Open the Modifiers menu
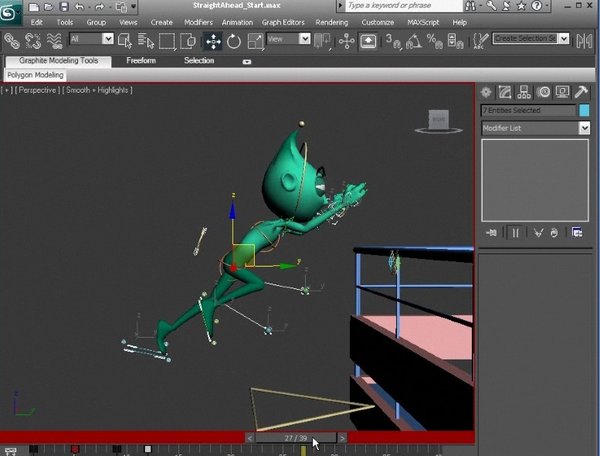 (x=198, y=22)
